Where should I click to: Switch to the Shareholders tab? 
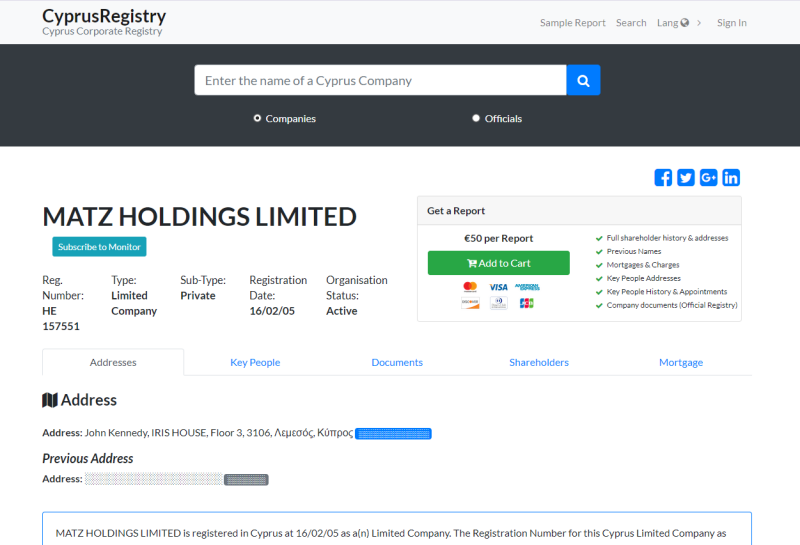pos(539,362)
